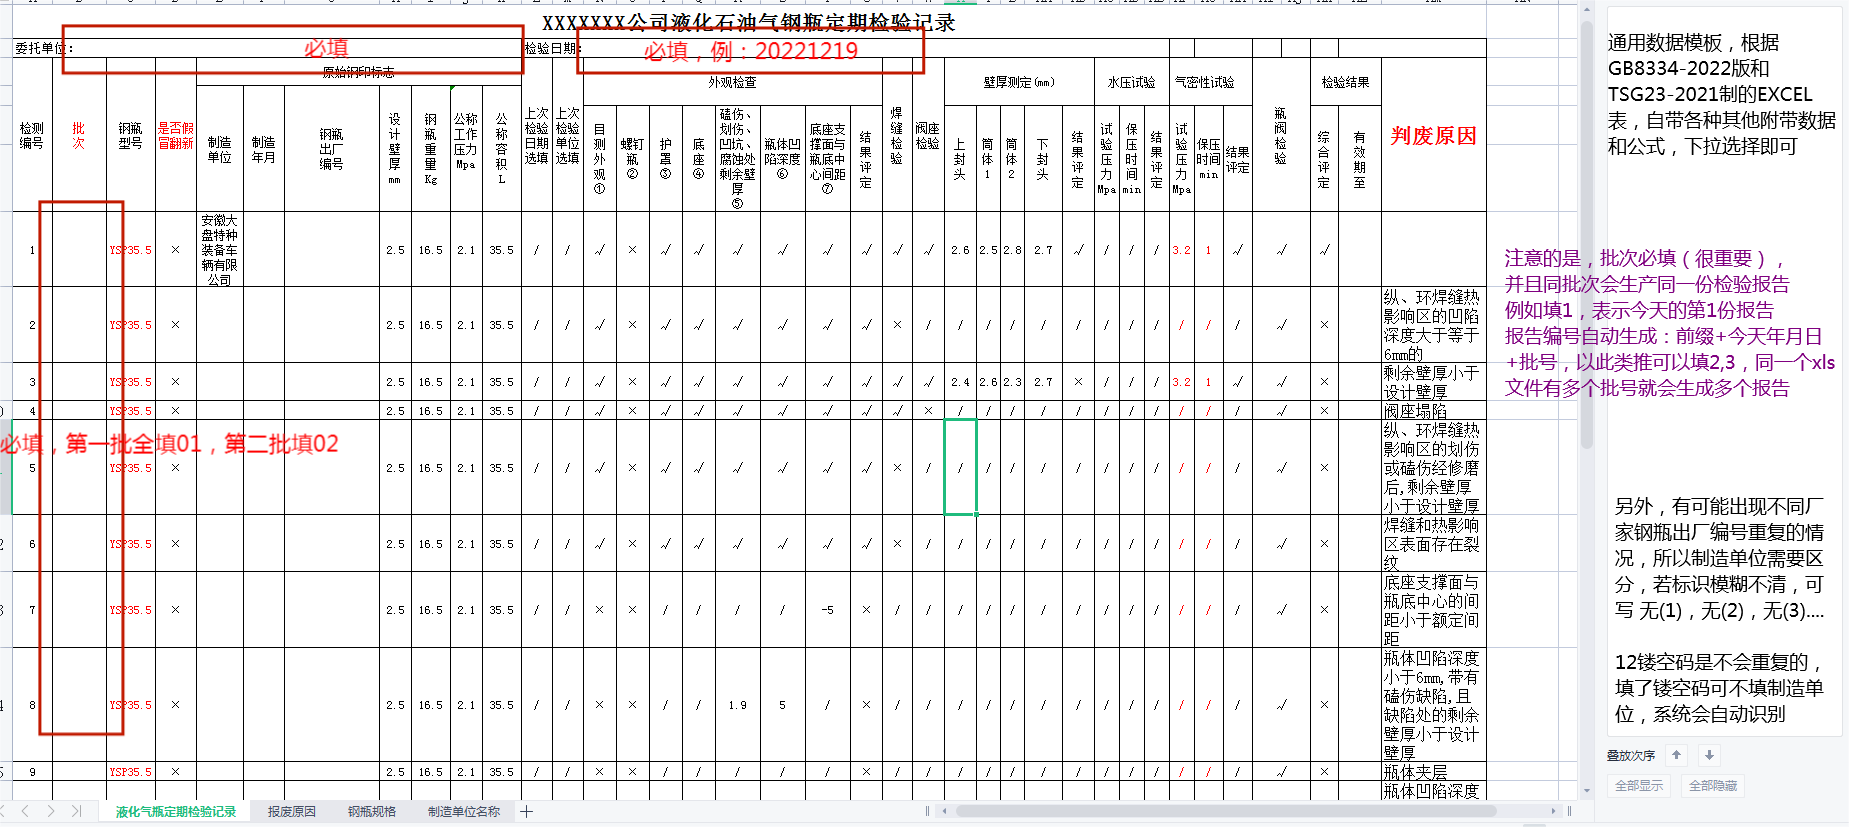The height and width of the screenshot is (827, 1849).
Task: Go to previous sheet tab arrow
Action: pyautogui.click(x=25, y=811)
